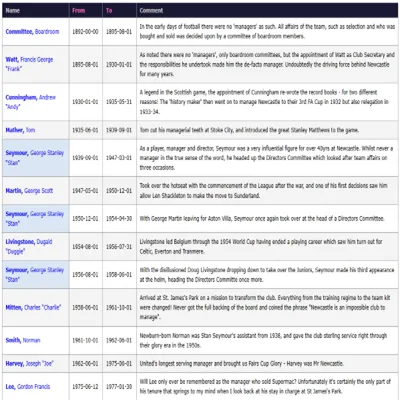
Task: Open Mitten, Charles "Charlie" link
Action: tap(33, 307)
